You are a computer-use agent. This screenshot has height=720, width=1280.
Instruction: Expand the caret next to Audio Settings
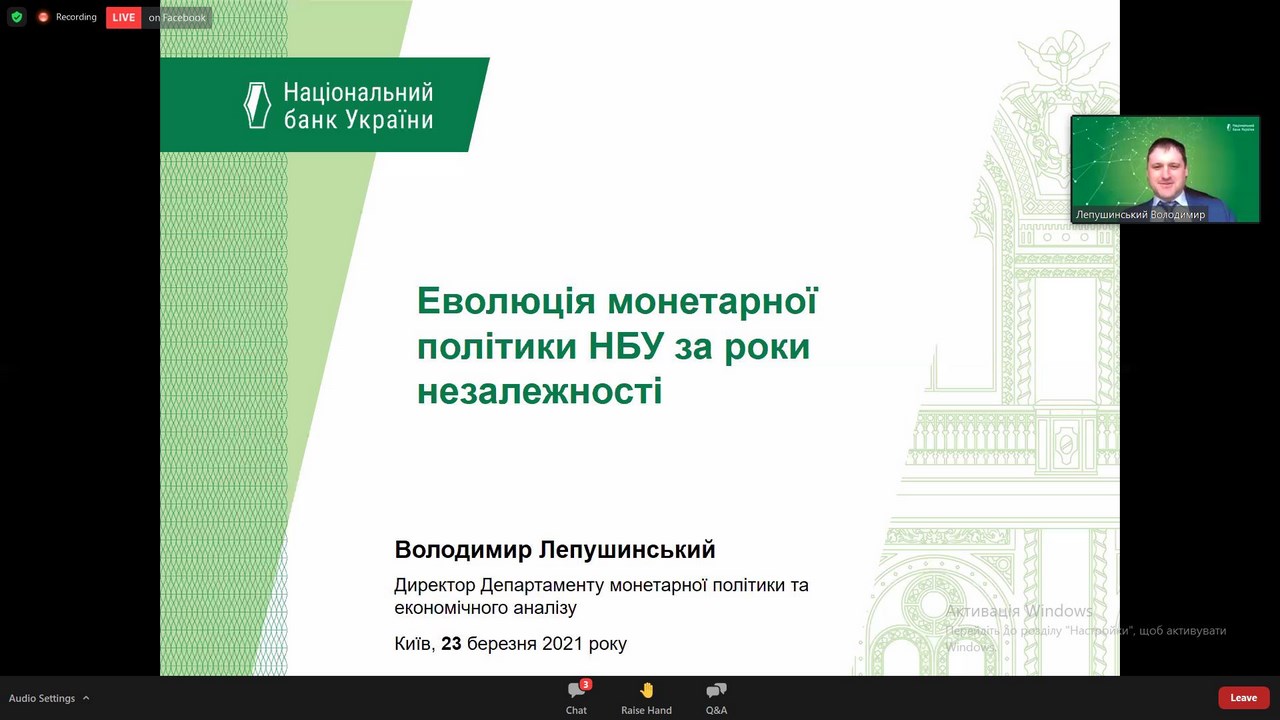pyautogui.click(x=86, y=698)
